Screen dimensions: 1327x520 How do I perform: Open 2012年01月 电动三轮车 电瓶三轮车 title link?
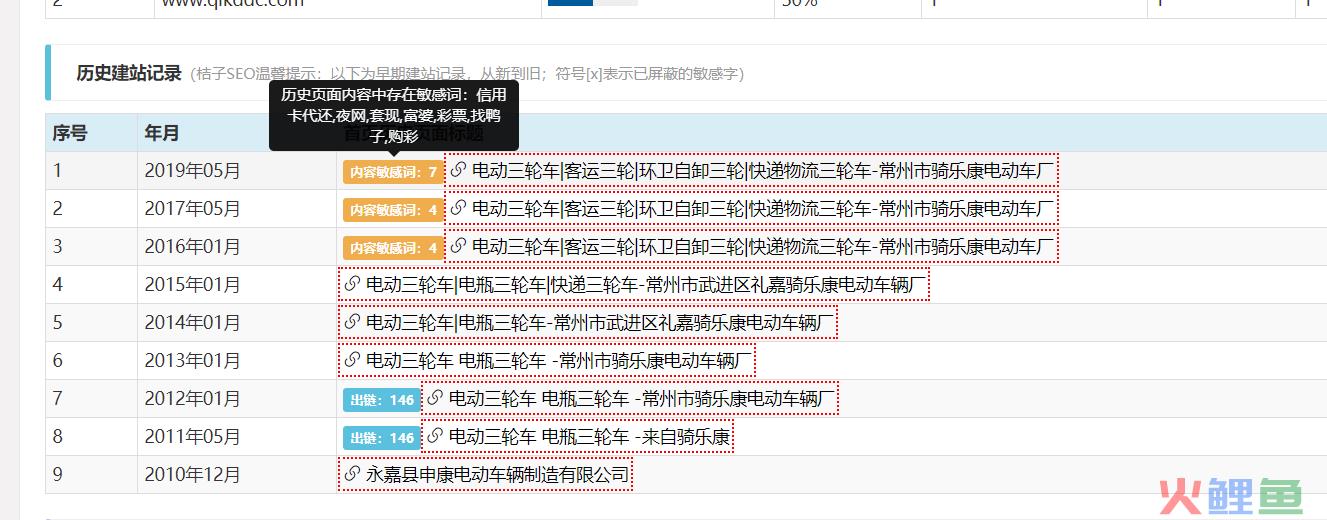click(642, 399)
